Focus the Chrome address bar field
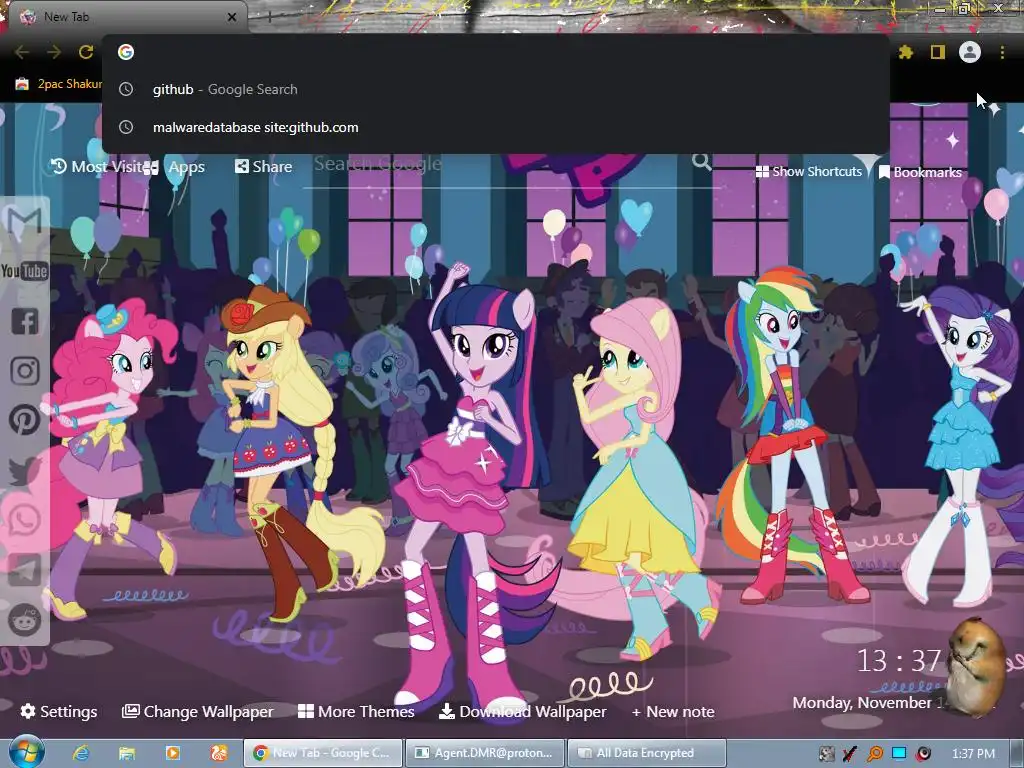The height and width of the screenshot is (768, 1024). point(496,52)
